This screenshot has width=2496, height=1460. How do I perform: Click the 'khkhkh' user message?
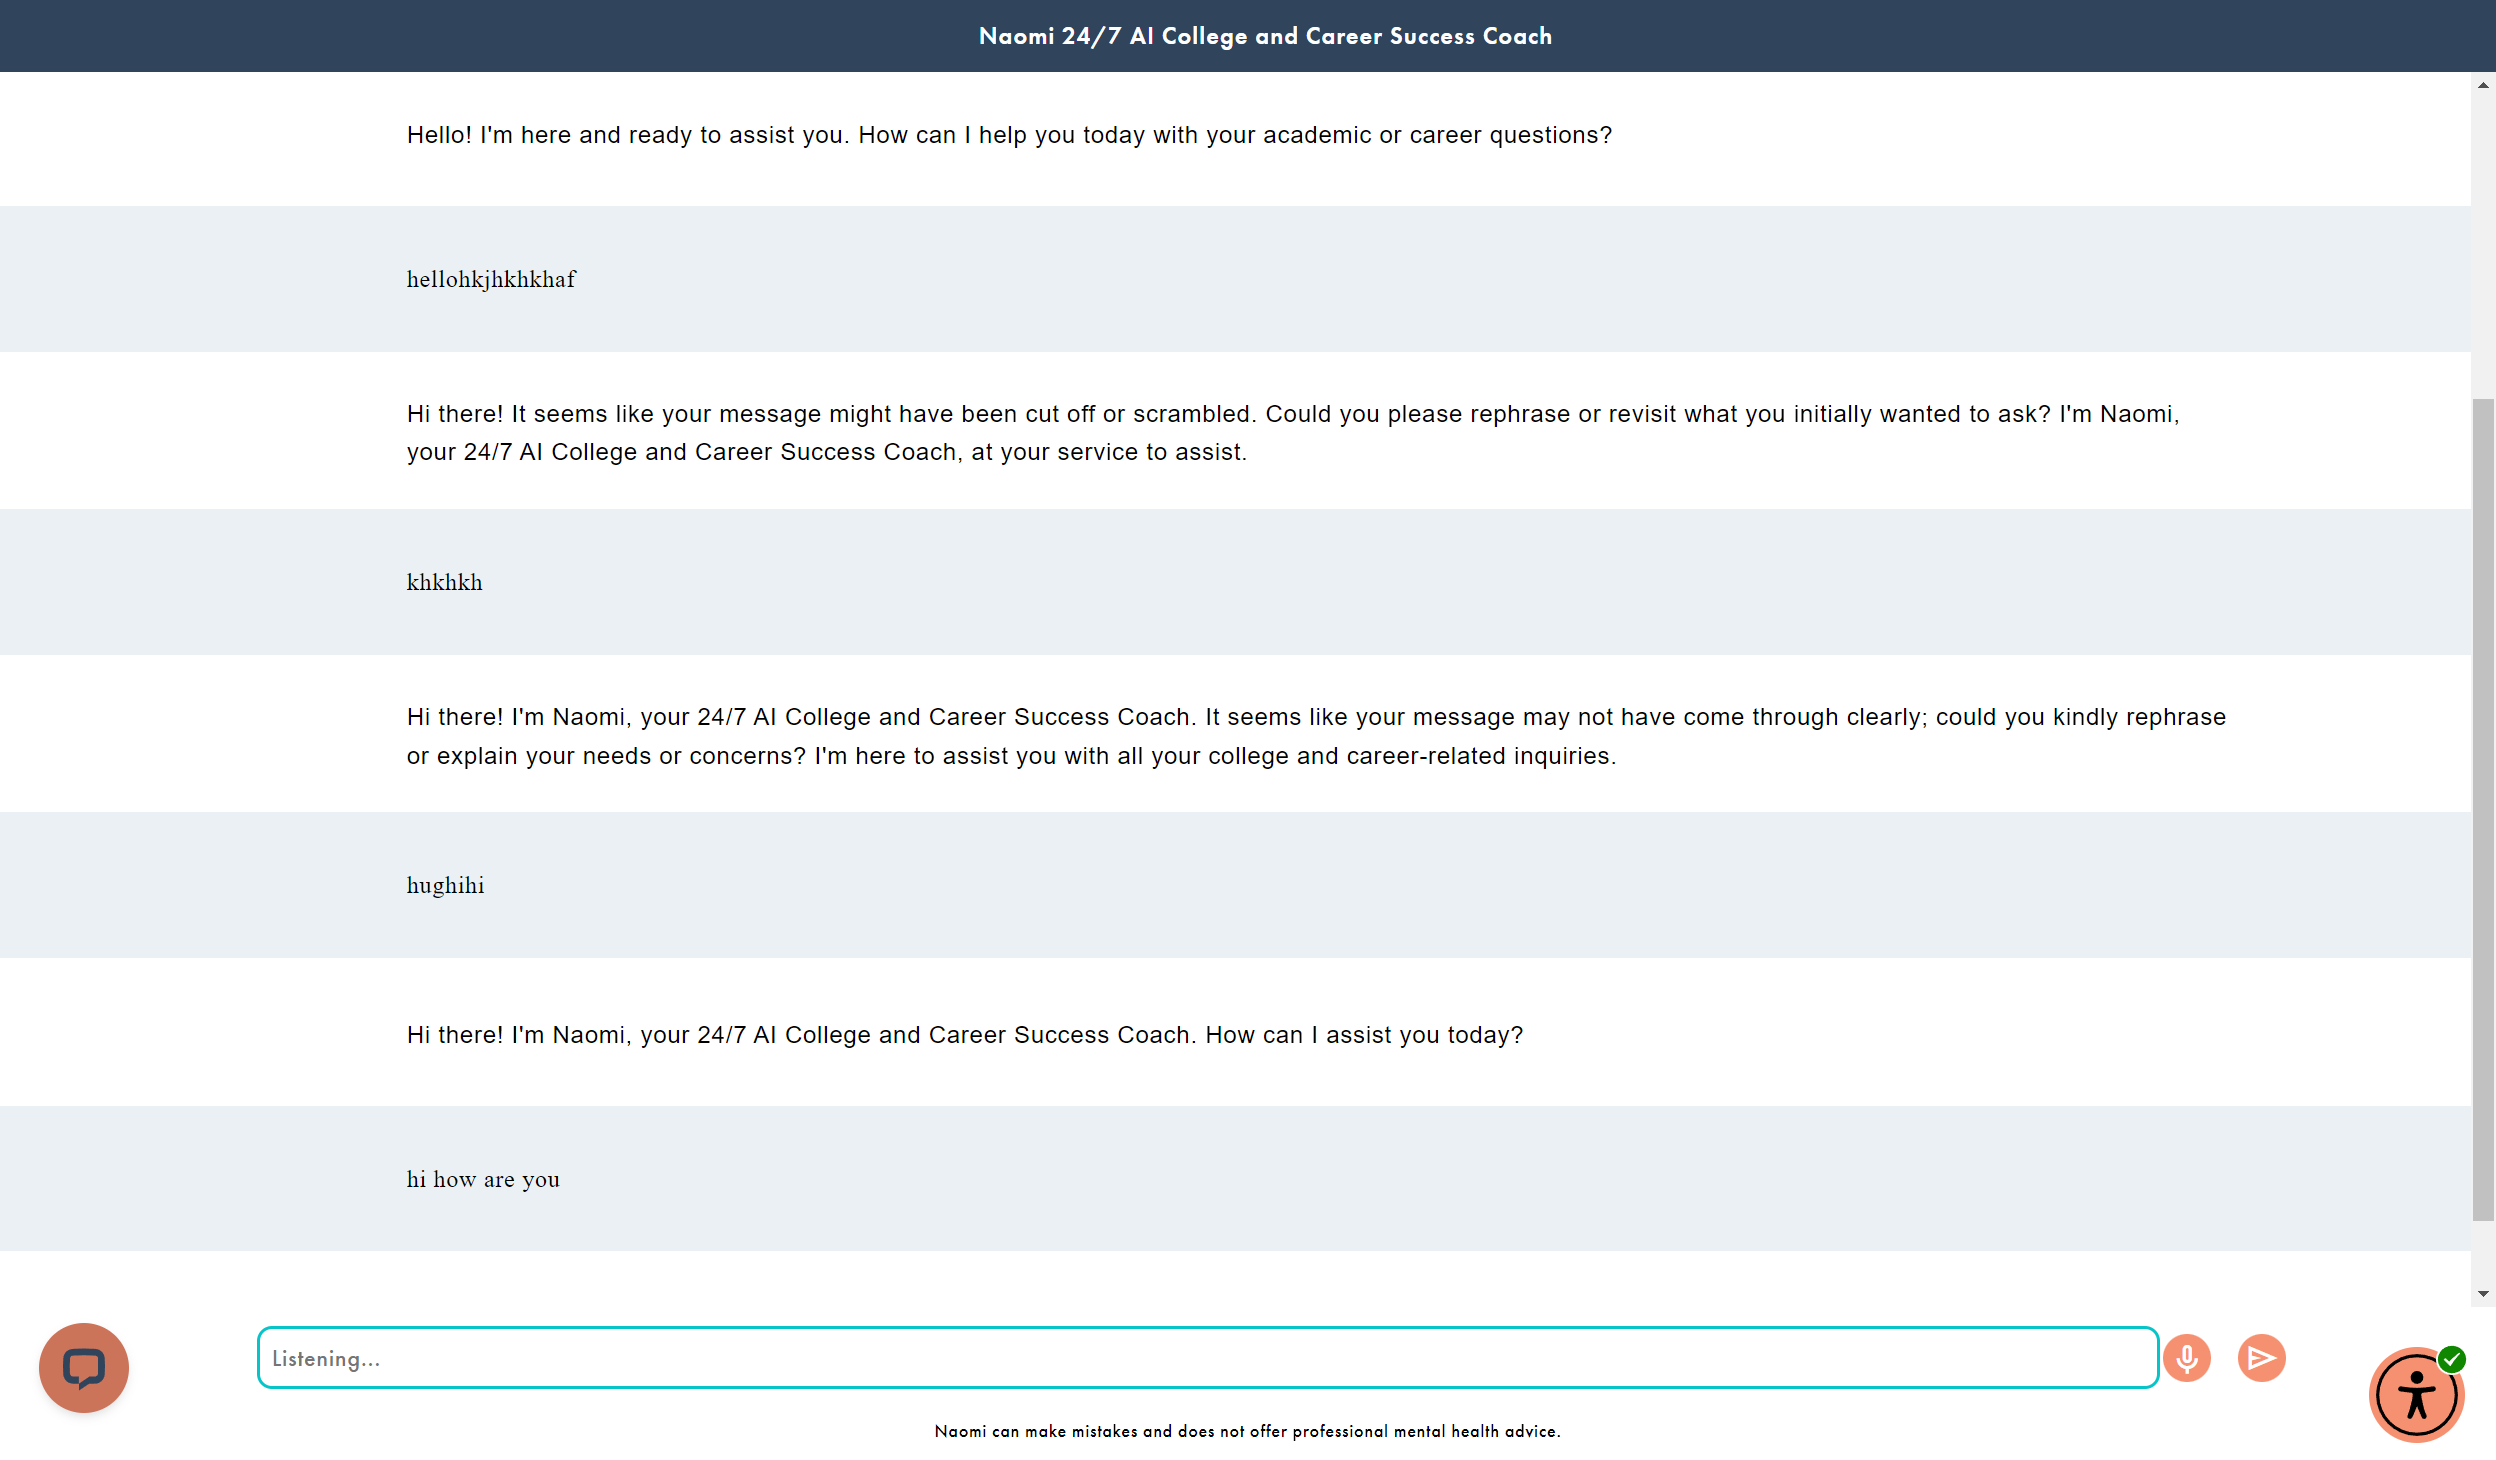[x=444, y=583]
